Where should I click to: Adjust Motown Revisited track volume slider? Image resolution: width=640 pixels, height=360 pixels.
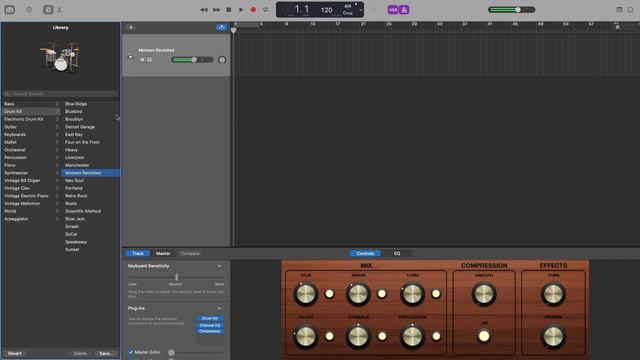pyautogui.click(x=192, y=60)
